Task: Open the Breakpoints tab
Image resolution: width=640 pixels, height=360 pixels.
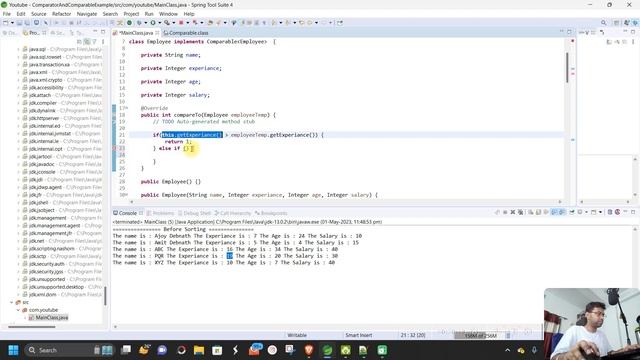Action: point(271,213)
